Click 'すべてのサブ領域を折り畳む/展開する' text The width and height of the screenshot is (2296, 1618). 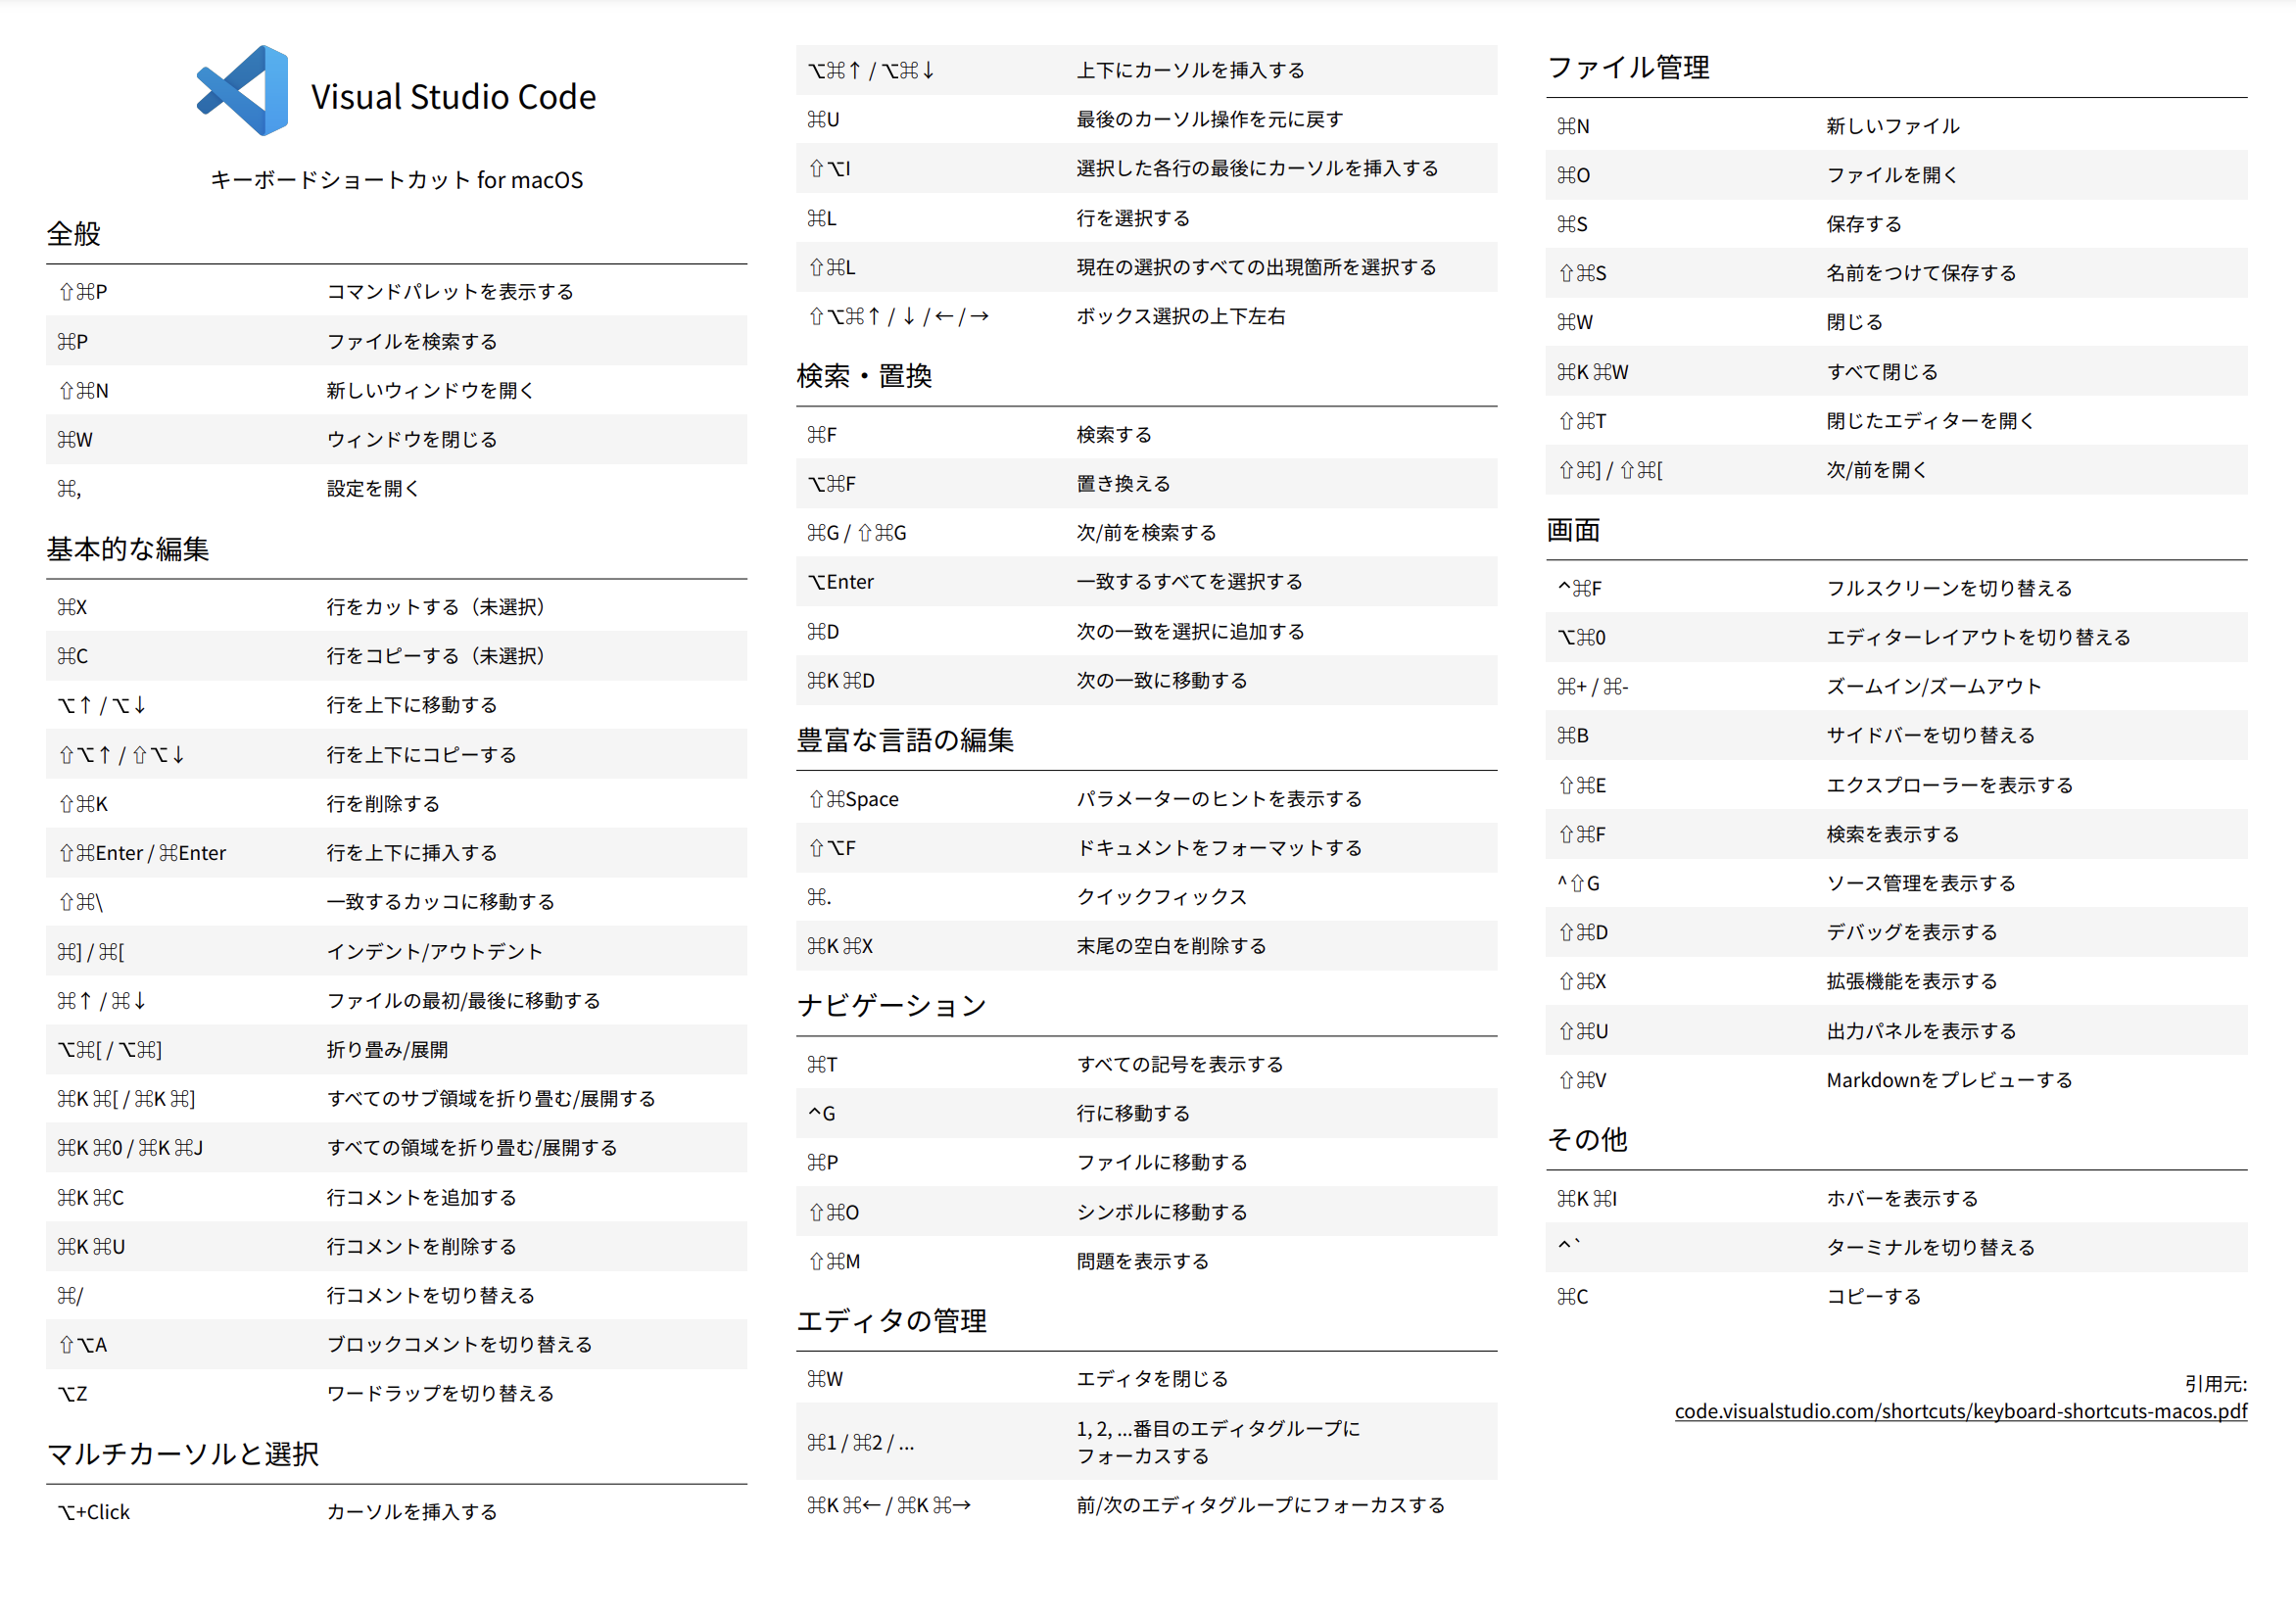(491, 1099)
